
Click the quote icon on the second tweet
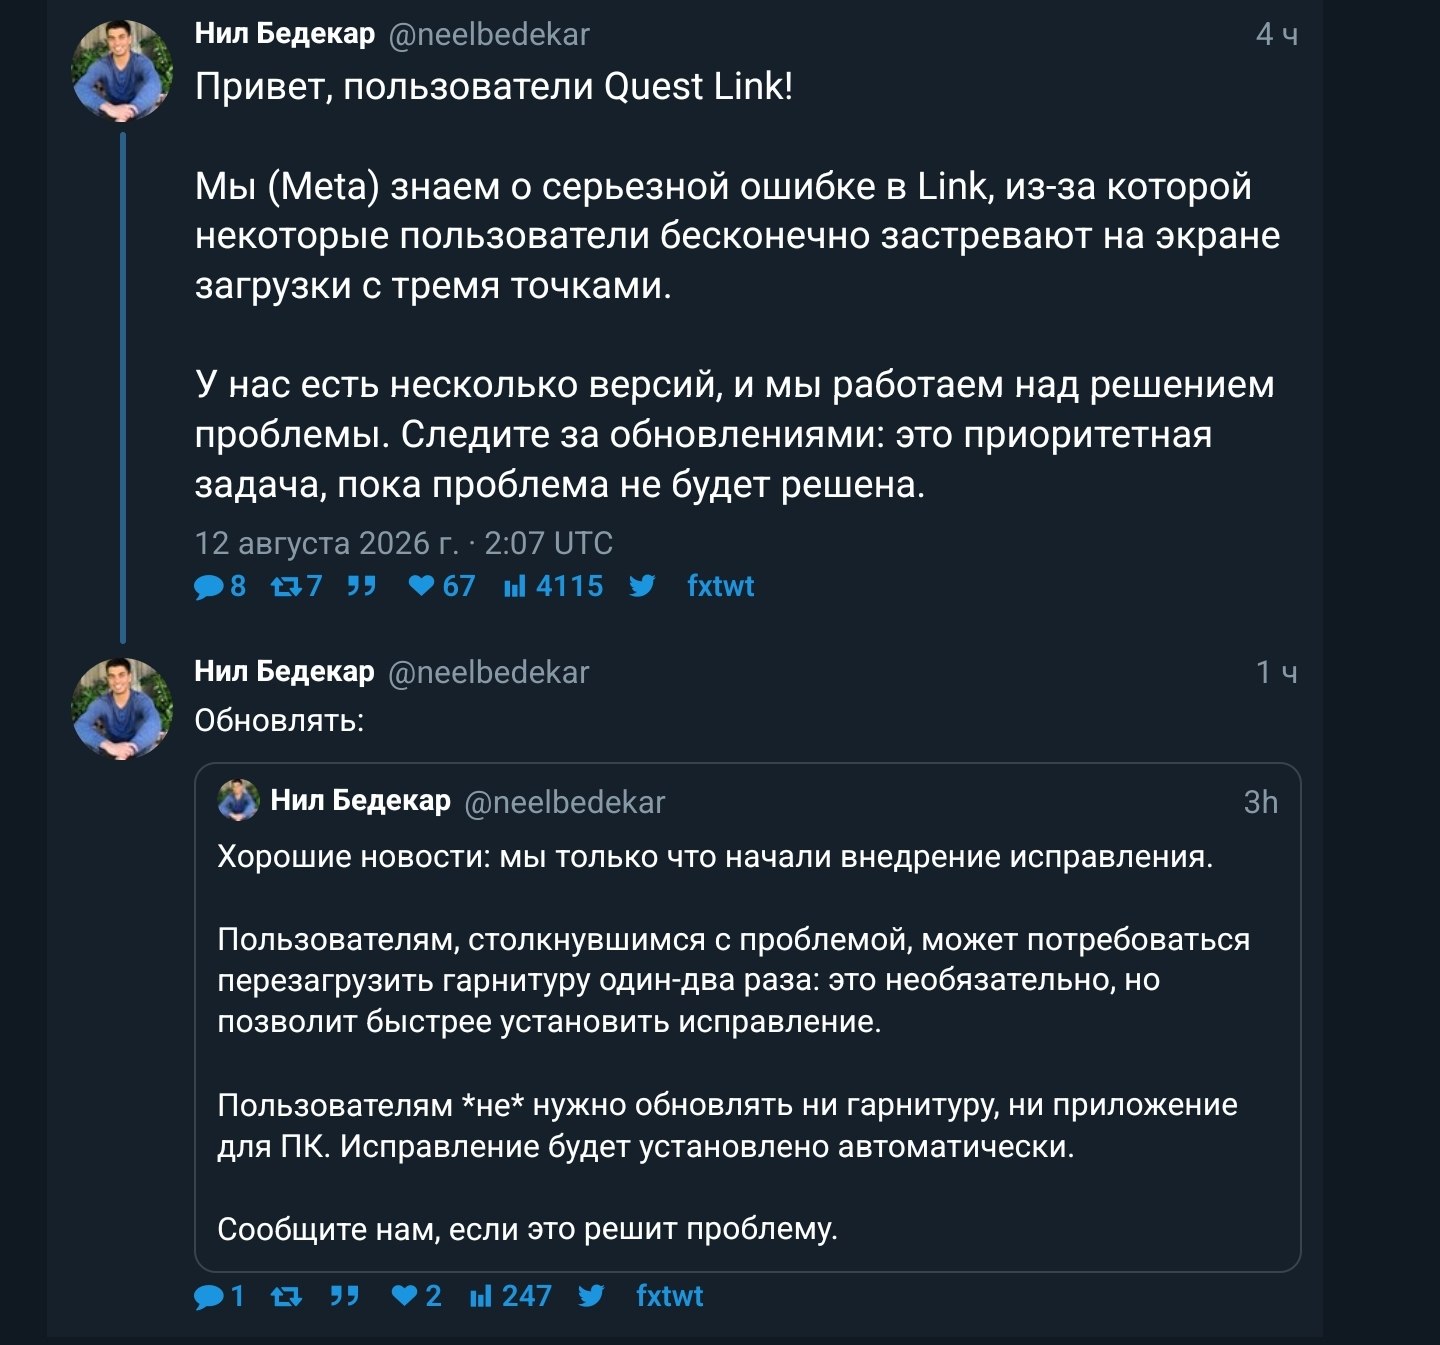(x=345, y=1296)
